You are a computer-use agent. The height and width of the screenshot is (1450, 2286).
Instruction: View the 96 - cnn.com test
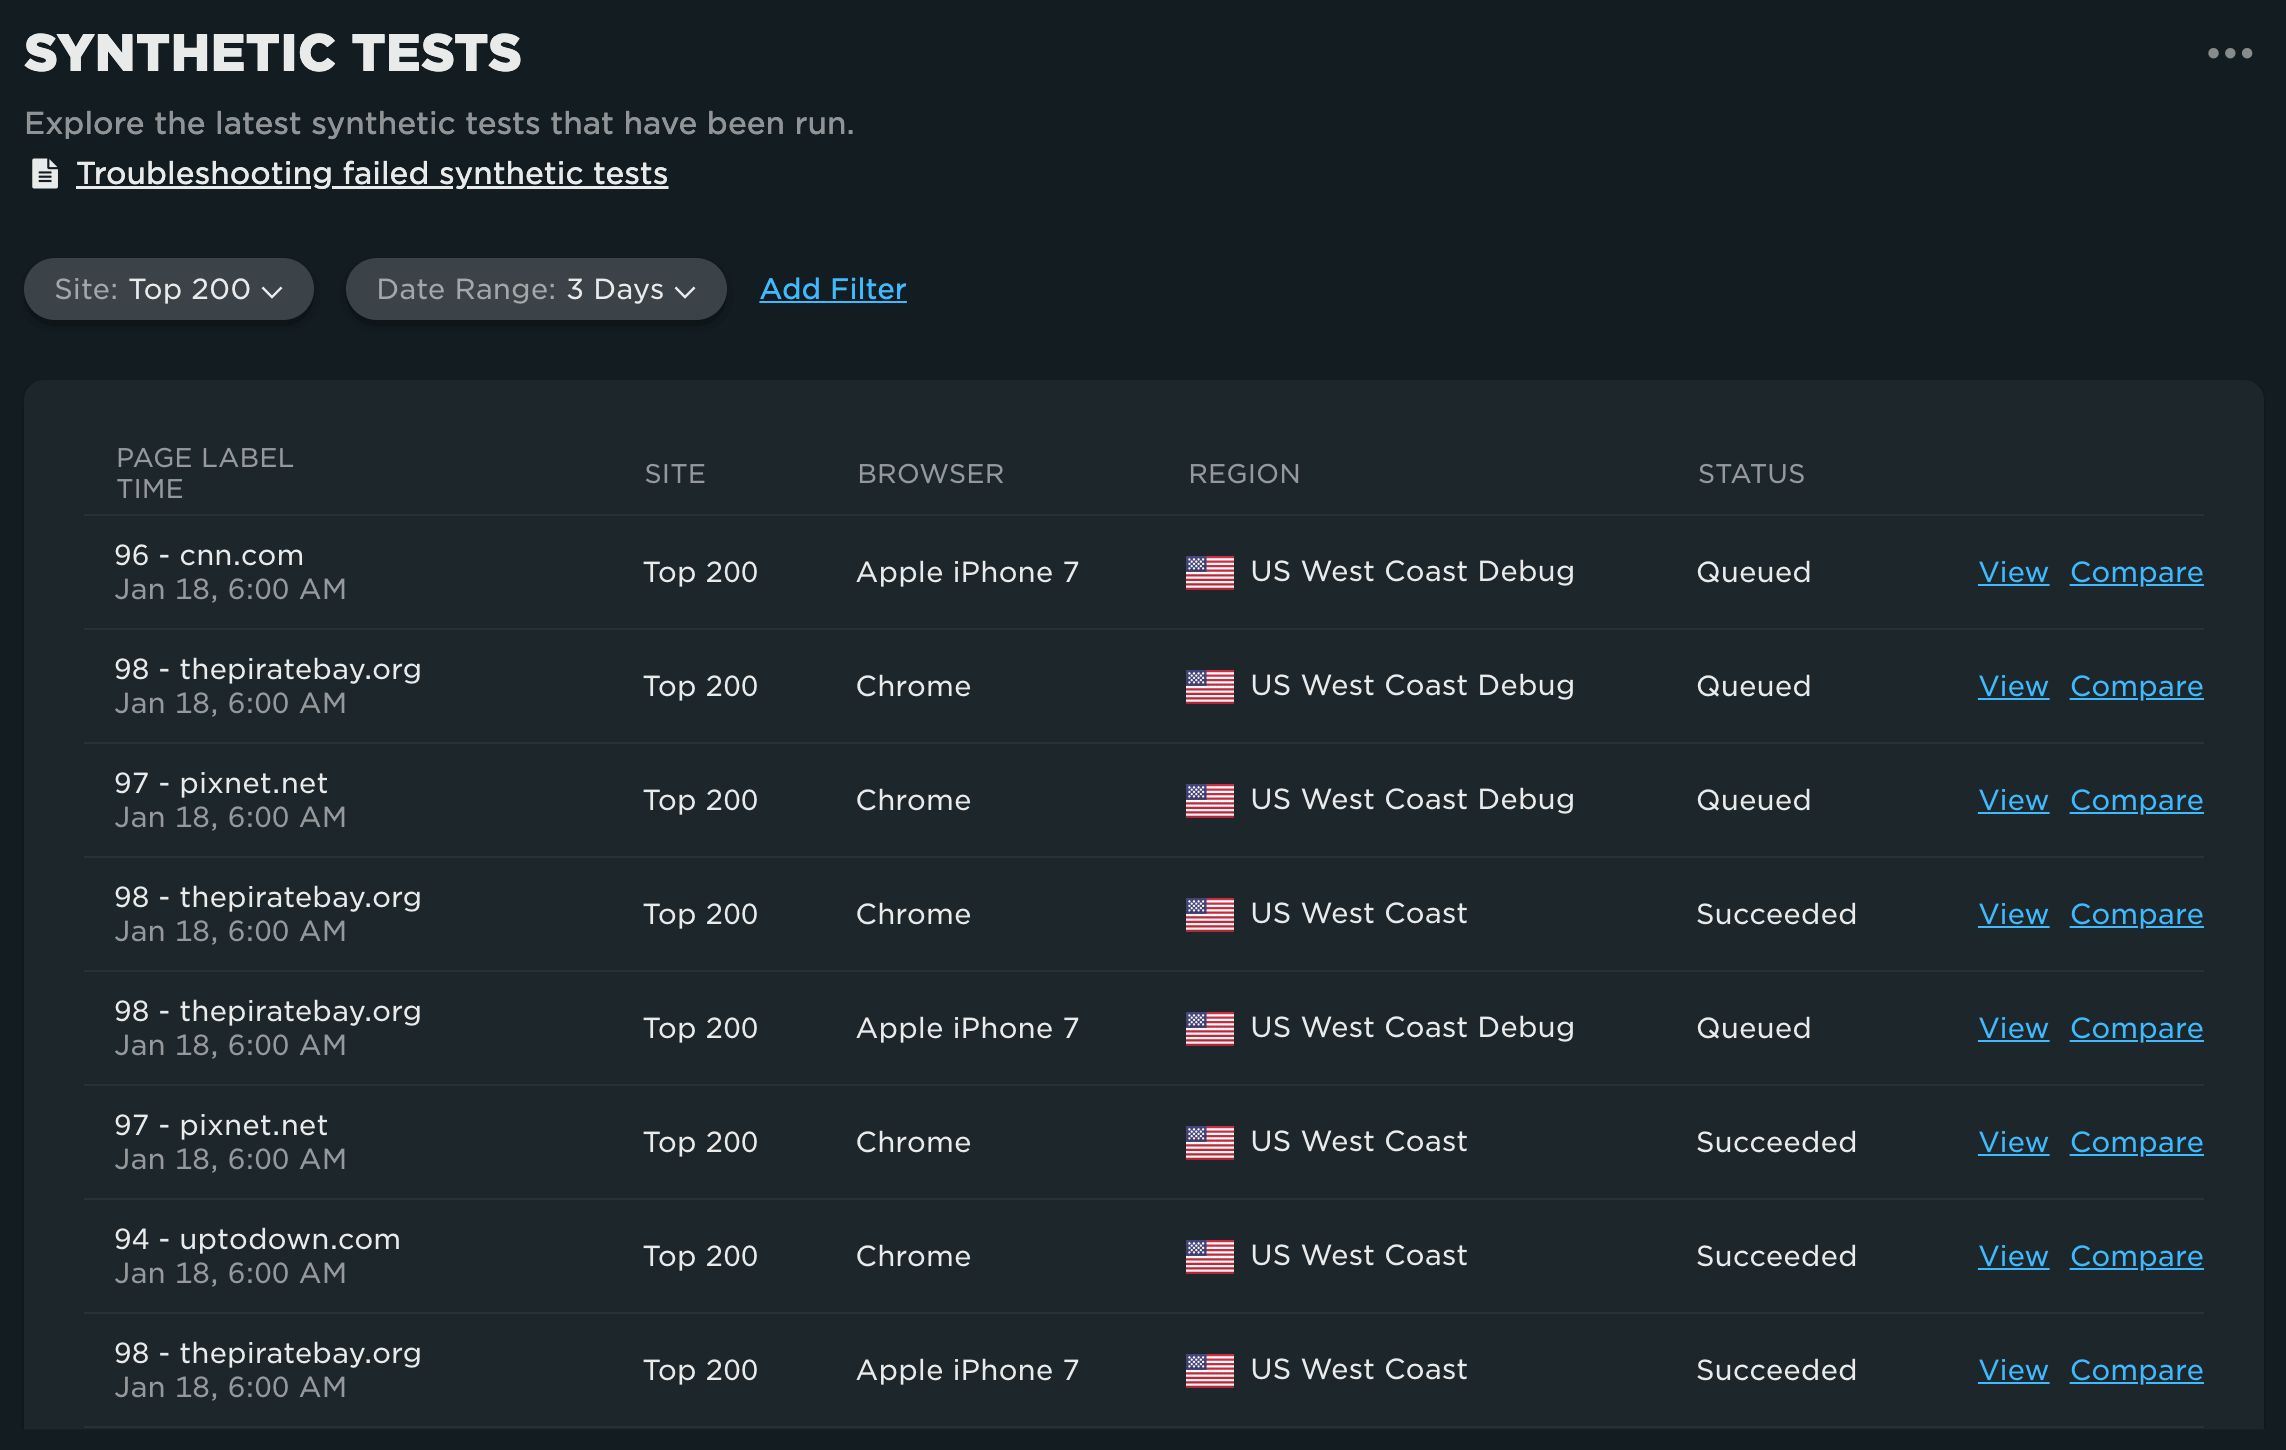point(2013,572)
